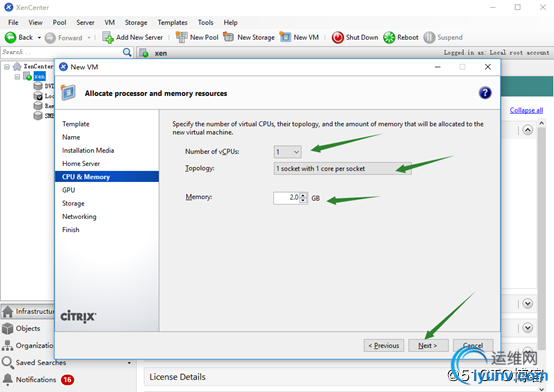The width and height of the screenshot is (554, 392).
Task: Open the Pool menu
Action: [x=59, y=23]
